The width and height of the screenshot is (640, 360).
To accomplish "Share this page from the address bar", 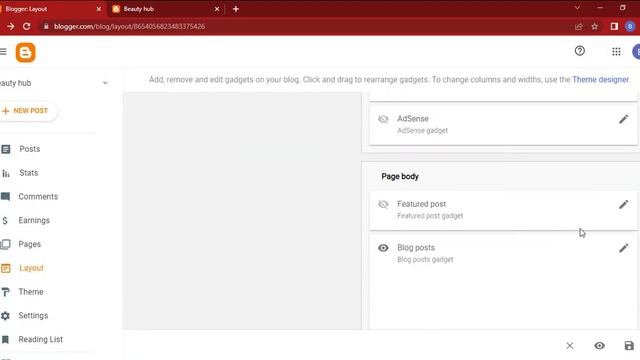I will (578, 27).
